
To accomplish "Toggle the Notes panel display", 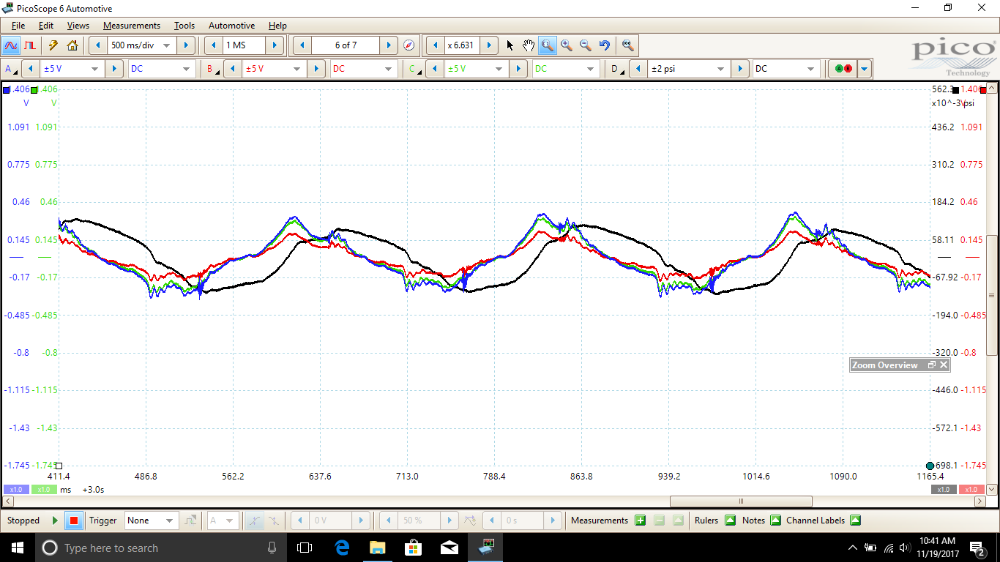I will tap(774, 520).
